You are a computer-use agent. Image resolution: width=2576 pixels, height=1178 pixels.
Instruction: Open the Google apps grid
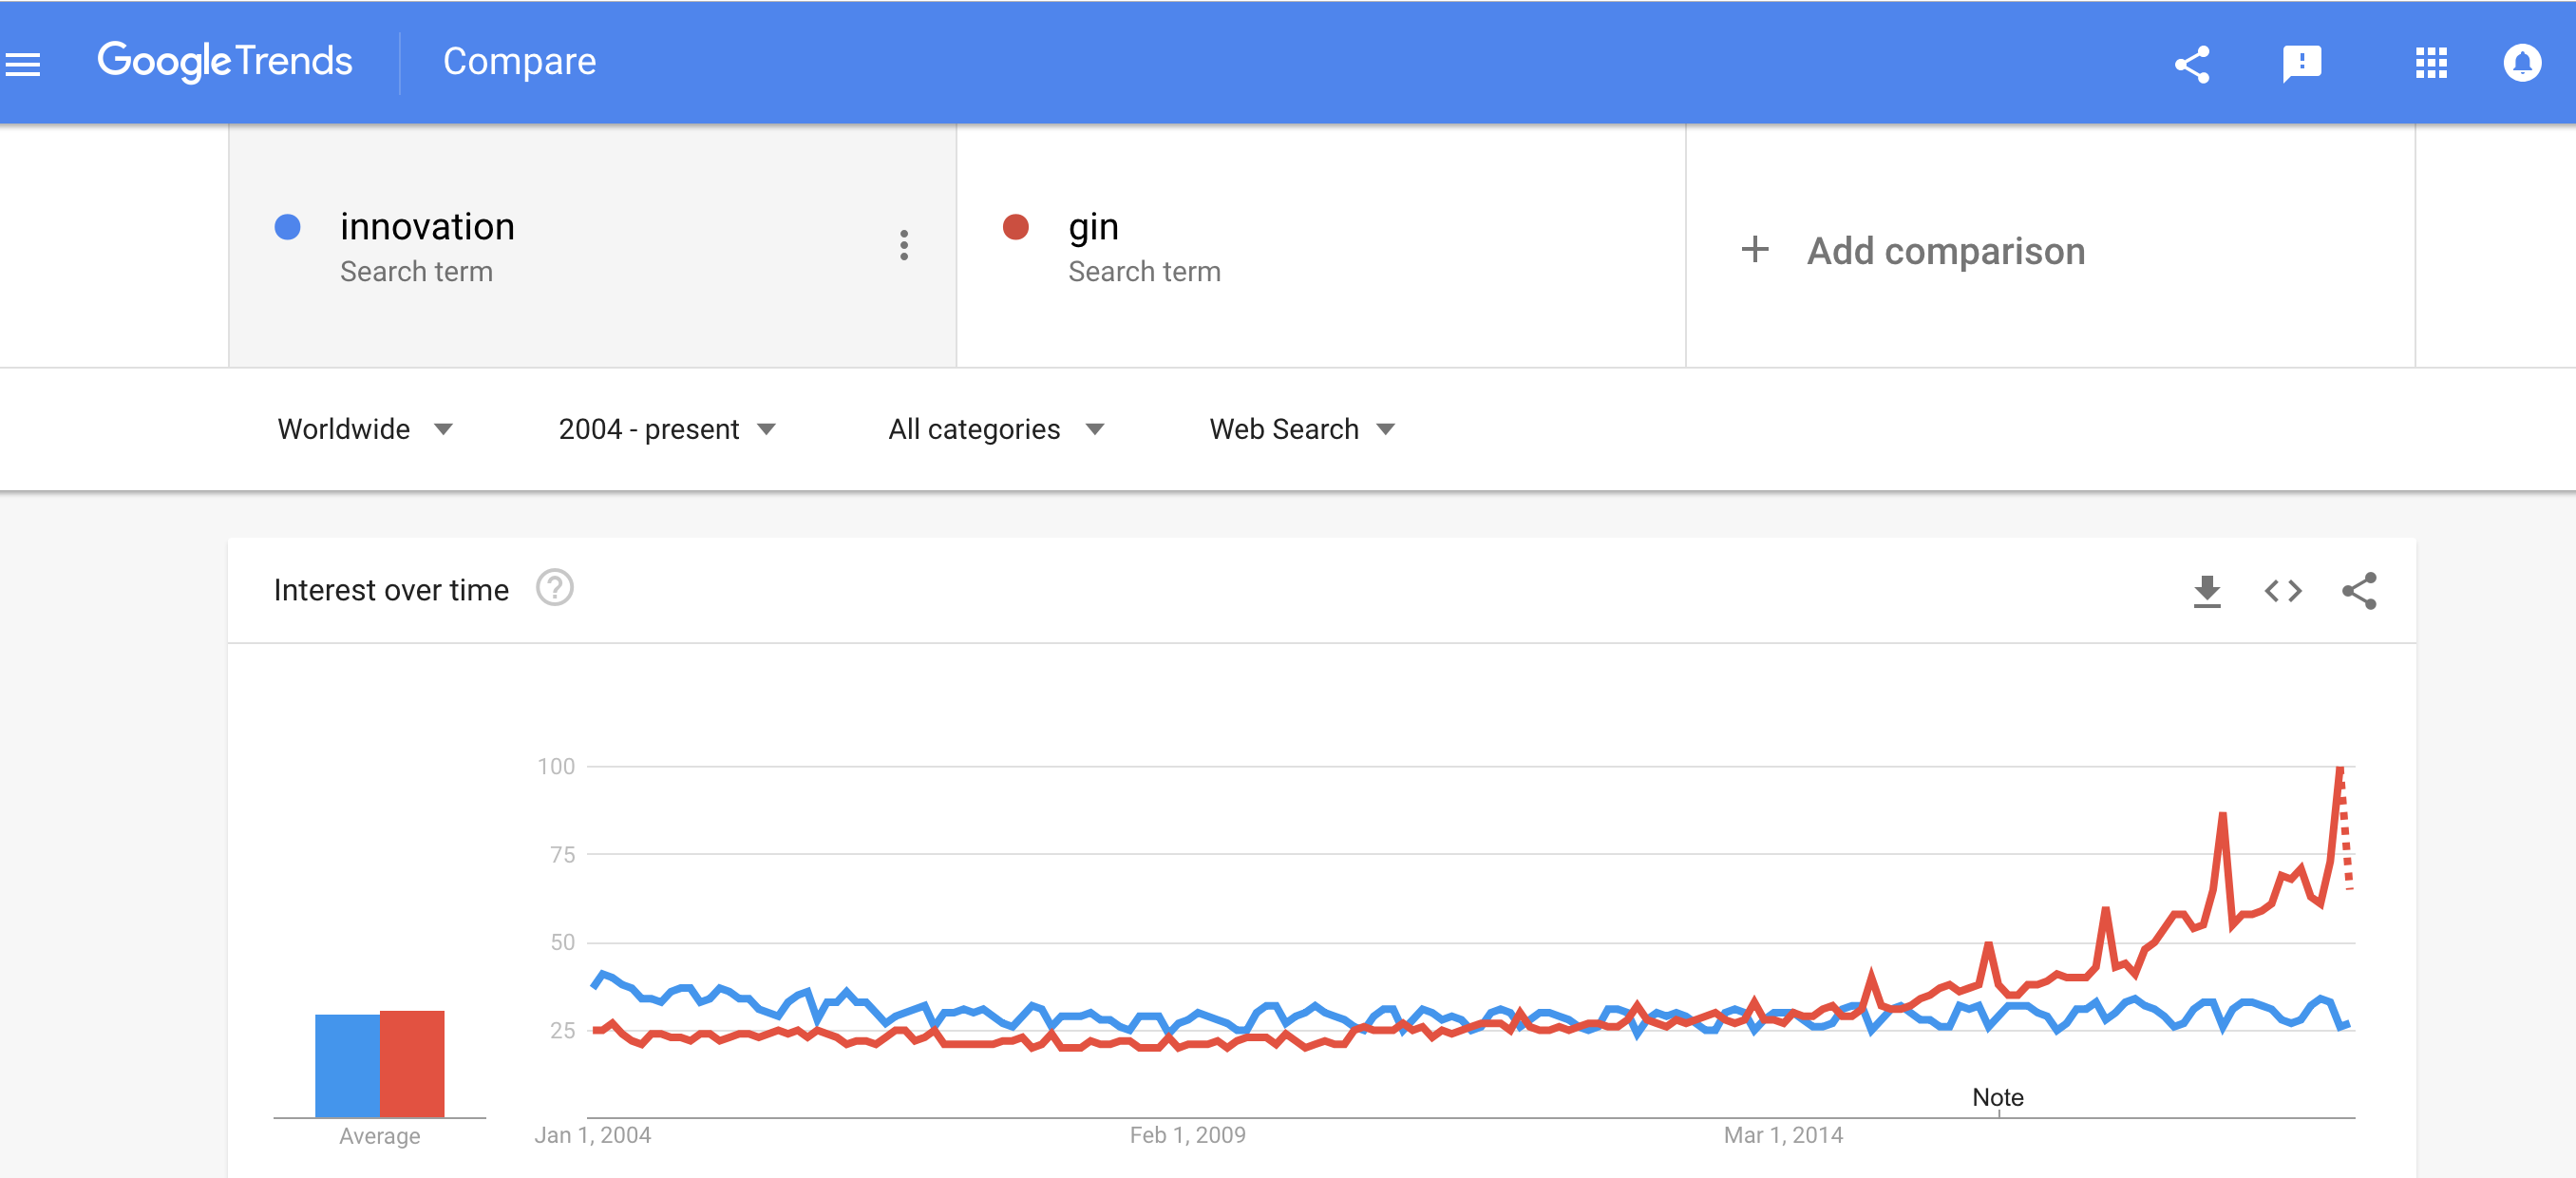[2430, 64]
